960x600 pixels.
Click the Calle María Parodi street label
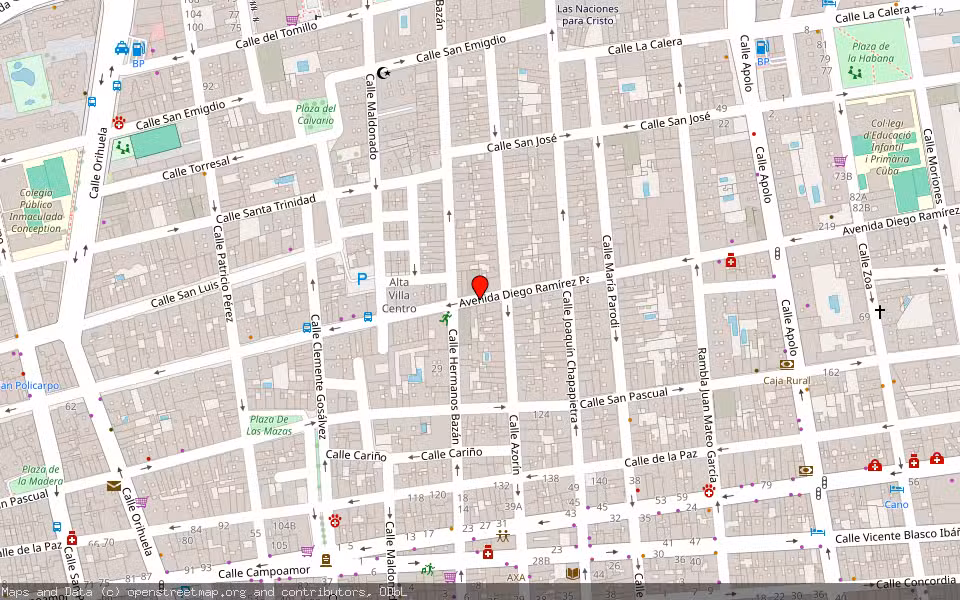[611, 281]
